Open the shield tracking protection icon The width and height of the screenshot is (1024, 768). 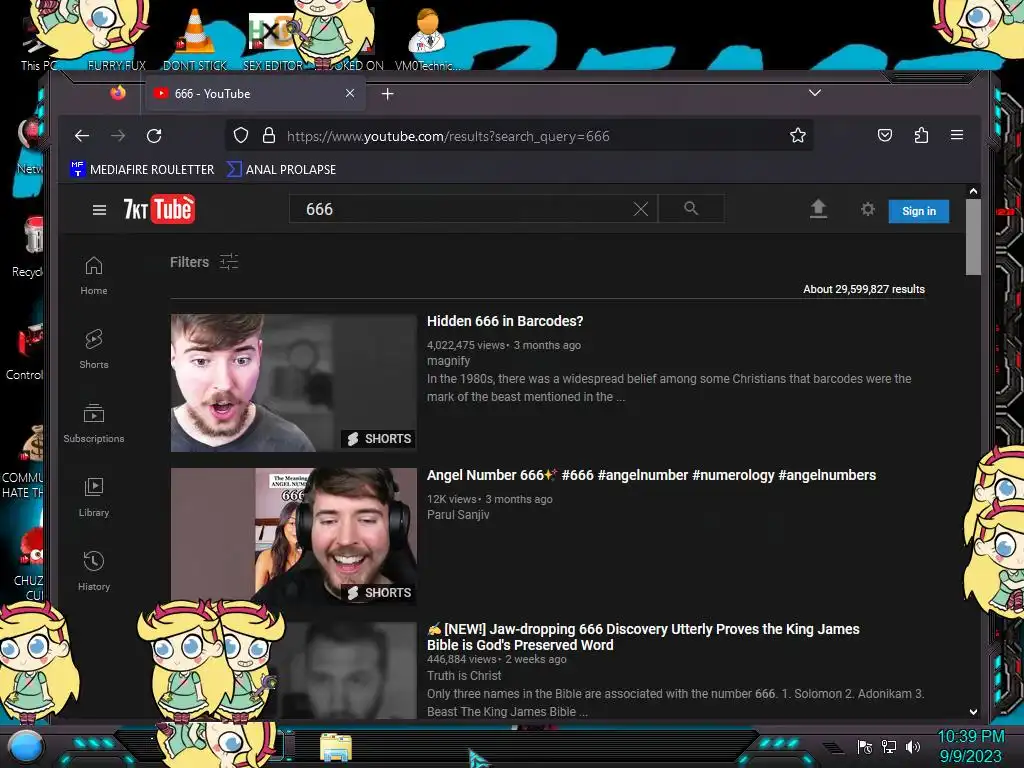241,135
